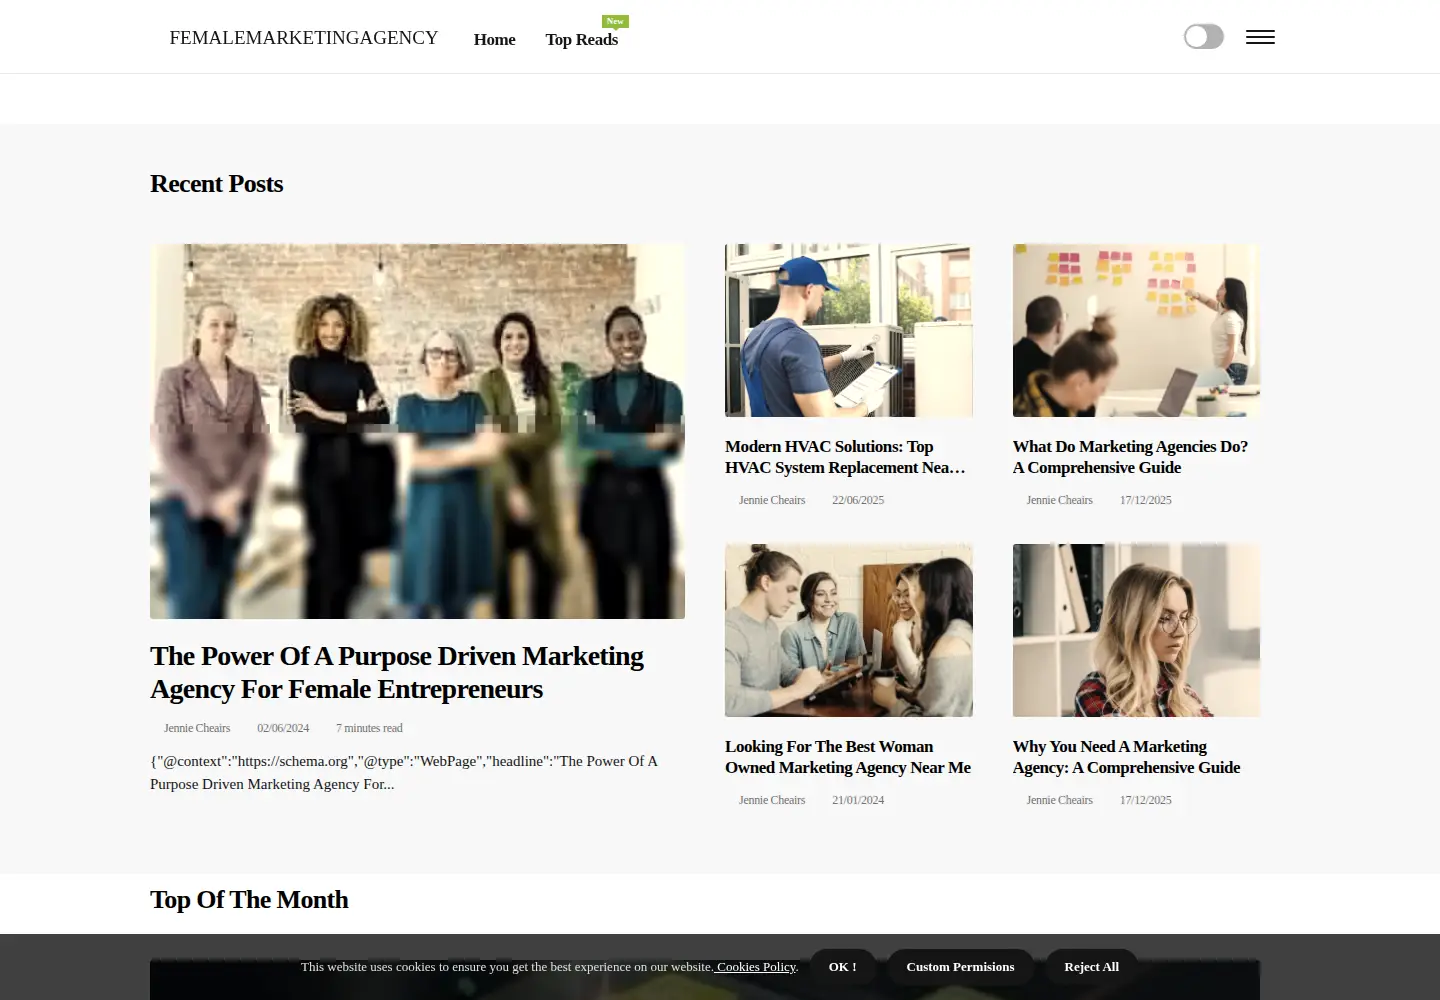Open the Top Reads menu item
Image resolution: width=1440 pixels, height=1000 pixels.
(x=581, y=39)
